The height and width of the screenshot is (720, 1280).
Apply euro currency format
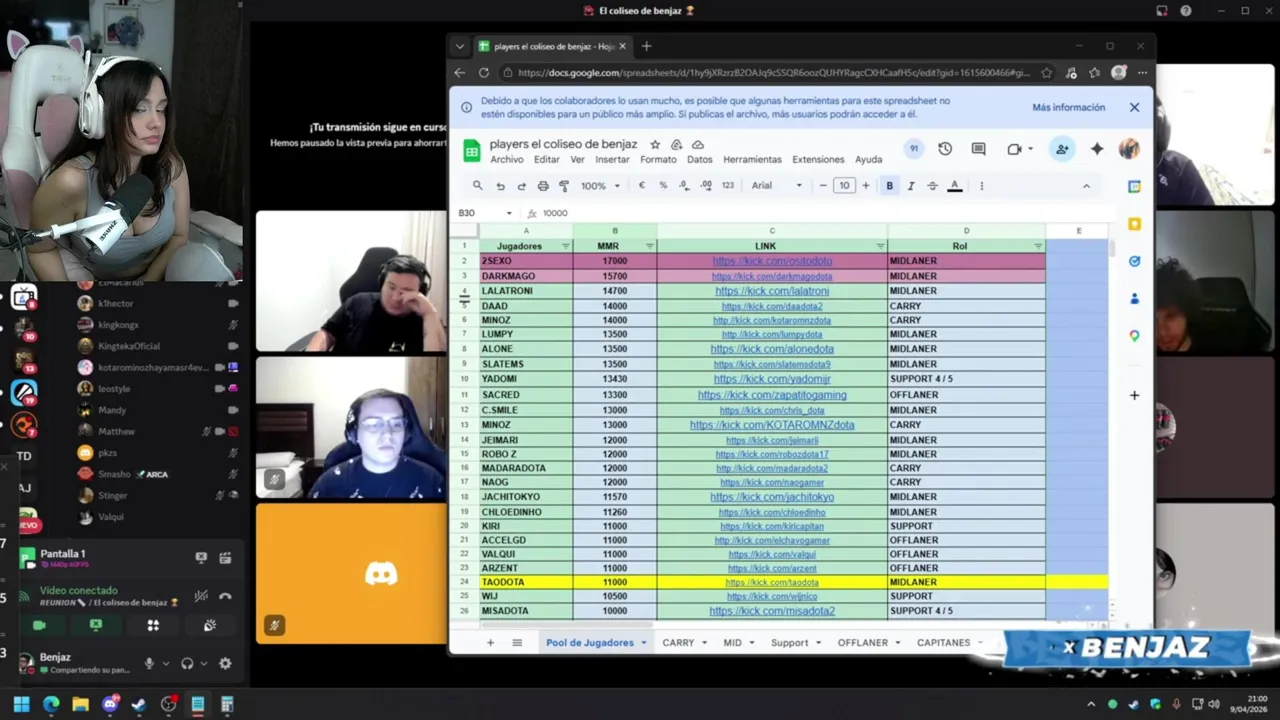pos(641,186)
